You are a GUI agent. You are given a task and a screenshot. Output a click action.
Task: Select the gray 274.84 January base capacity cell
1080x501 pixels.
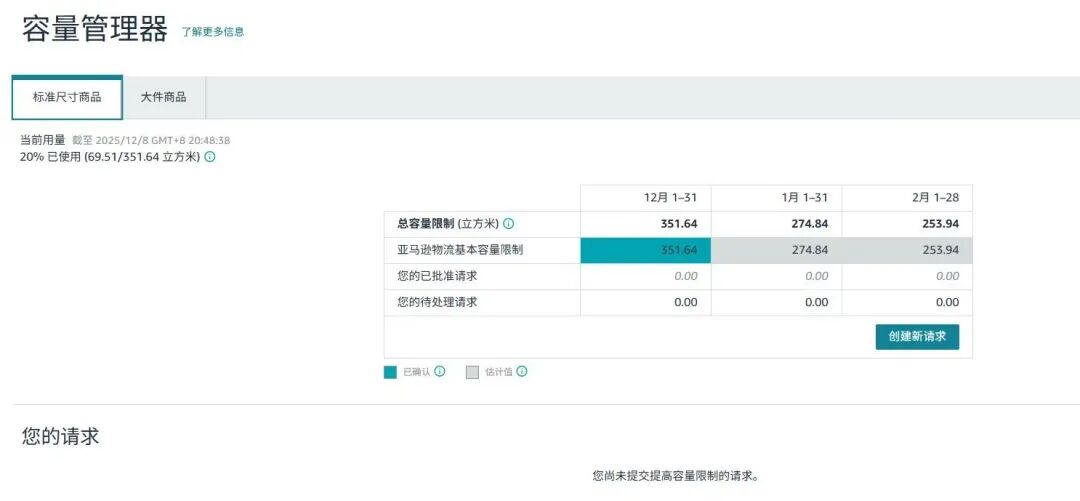point(776,250)
